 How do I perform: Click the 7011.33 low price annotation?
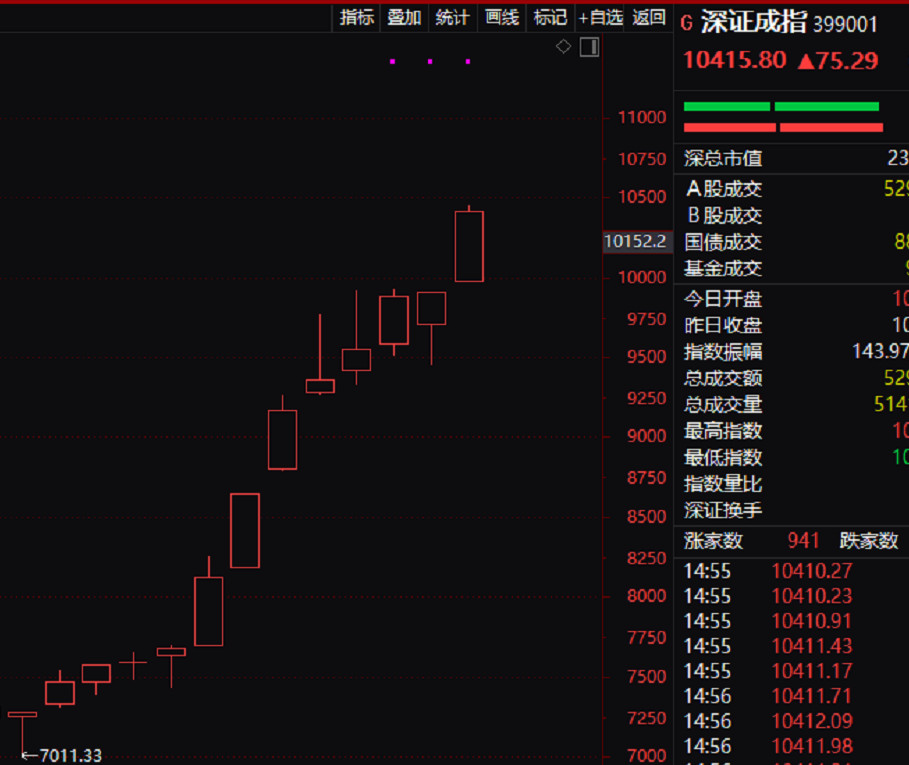61,755
